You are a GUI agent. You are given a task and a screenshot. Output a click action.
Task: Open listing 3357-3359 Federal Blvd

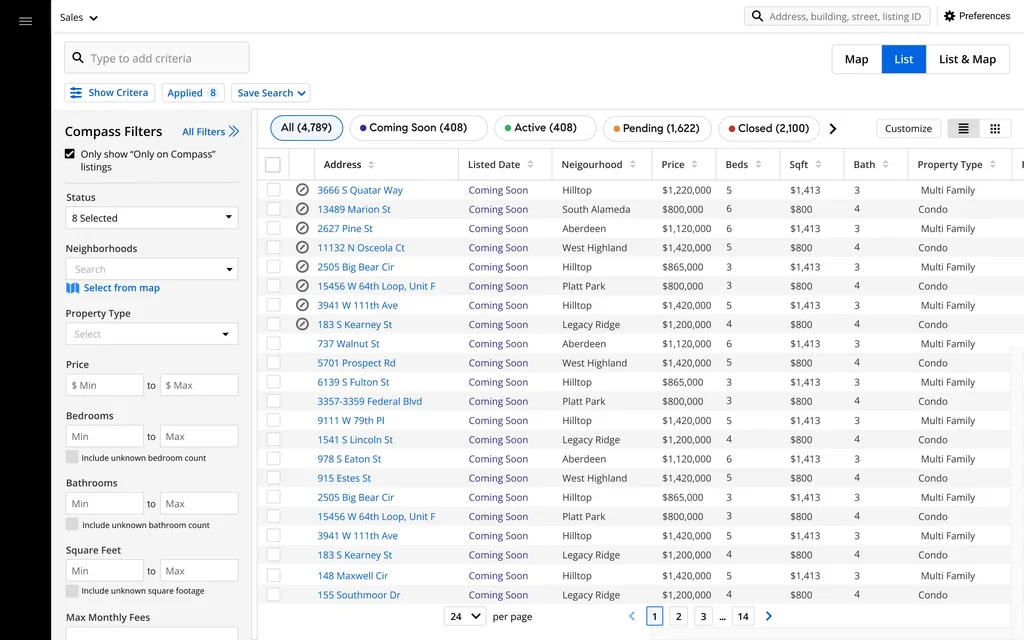click(370, 401)
